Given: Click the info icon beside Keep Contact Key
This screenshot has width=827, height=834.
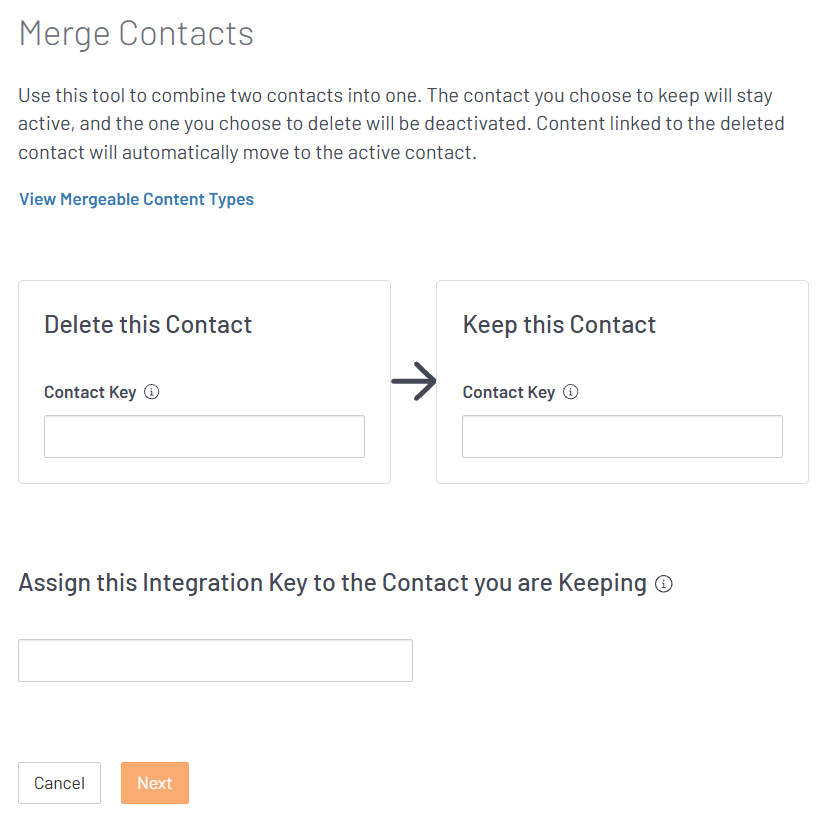Looking at the screenshot, I should (x=570, y=392).
